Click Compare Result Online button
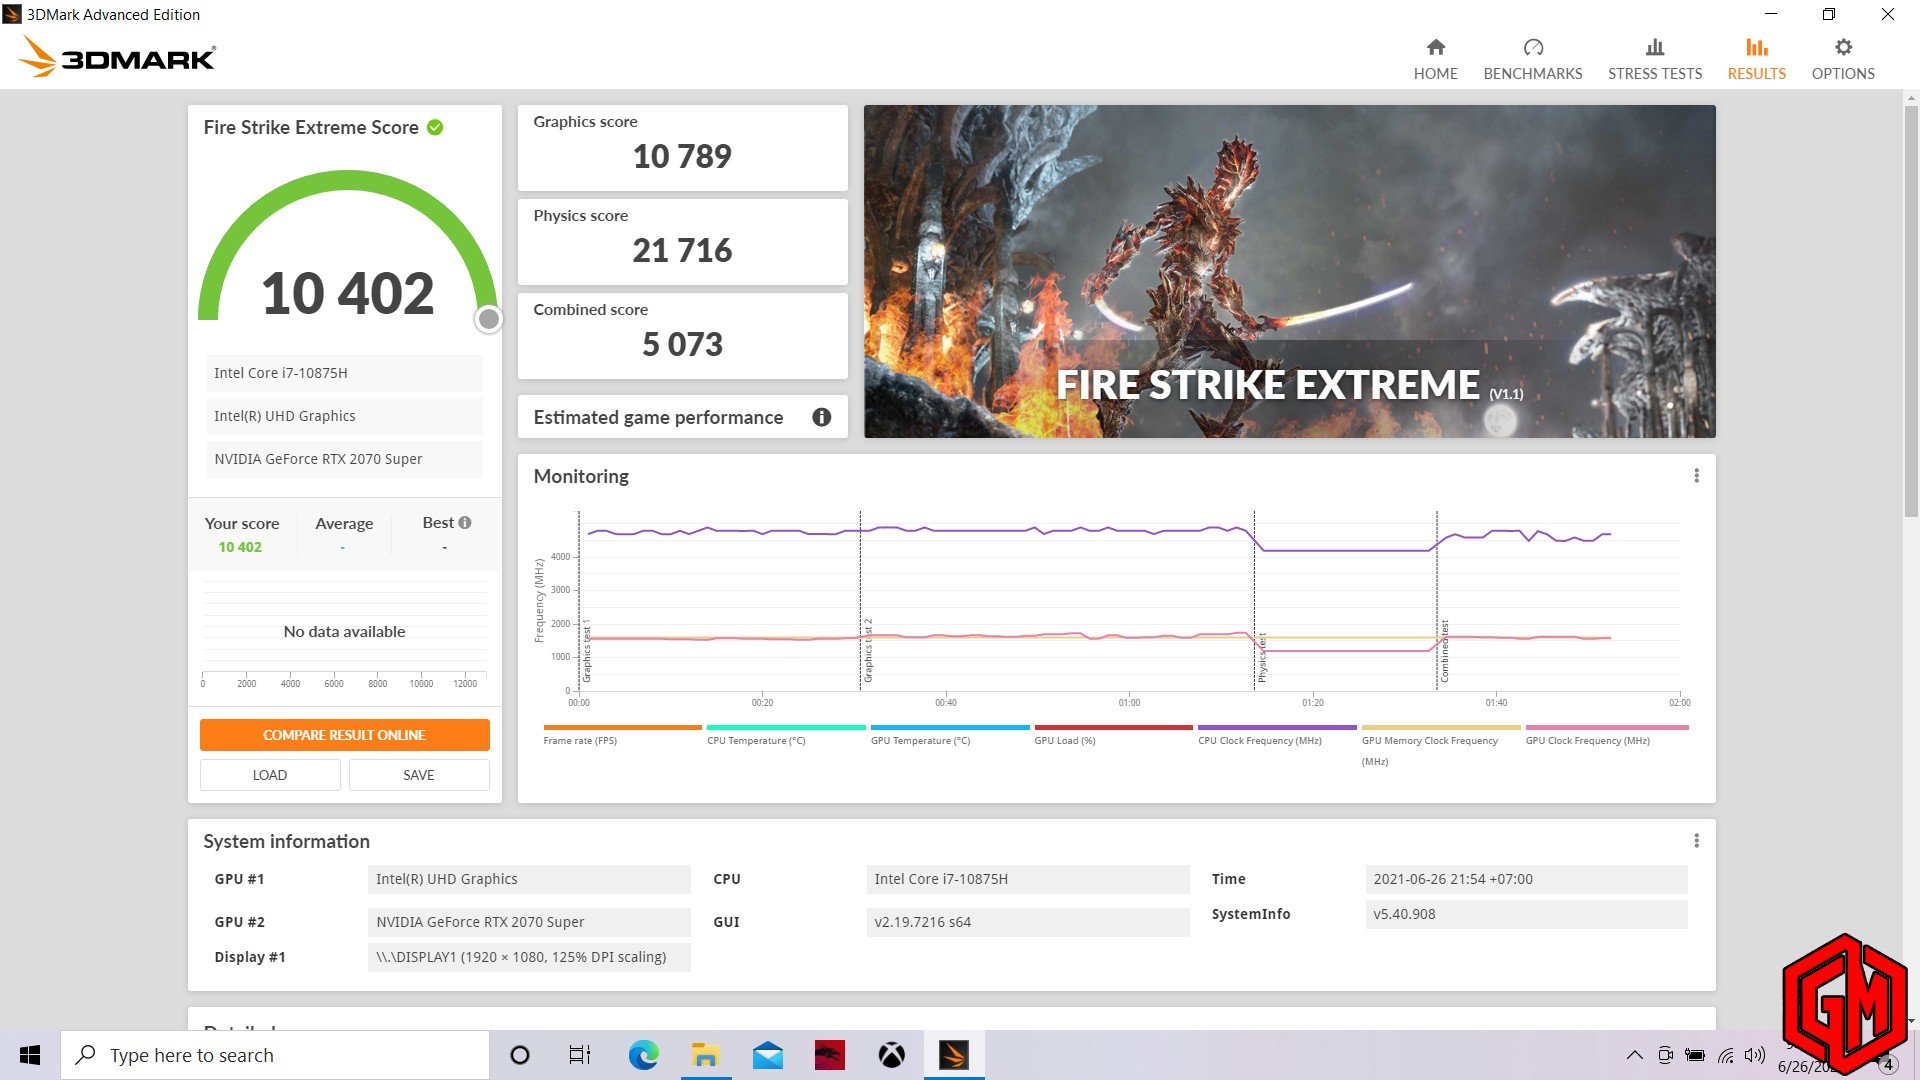 [x=344, y=735]
